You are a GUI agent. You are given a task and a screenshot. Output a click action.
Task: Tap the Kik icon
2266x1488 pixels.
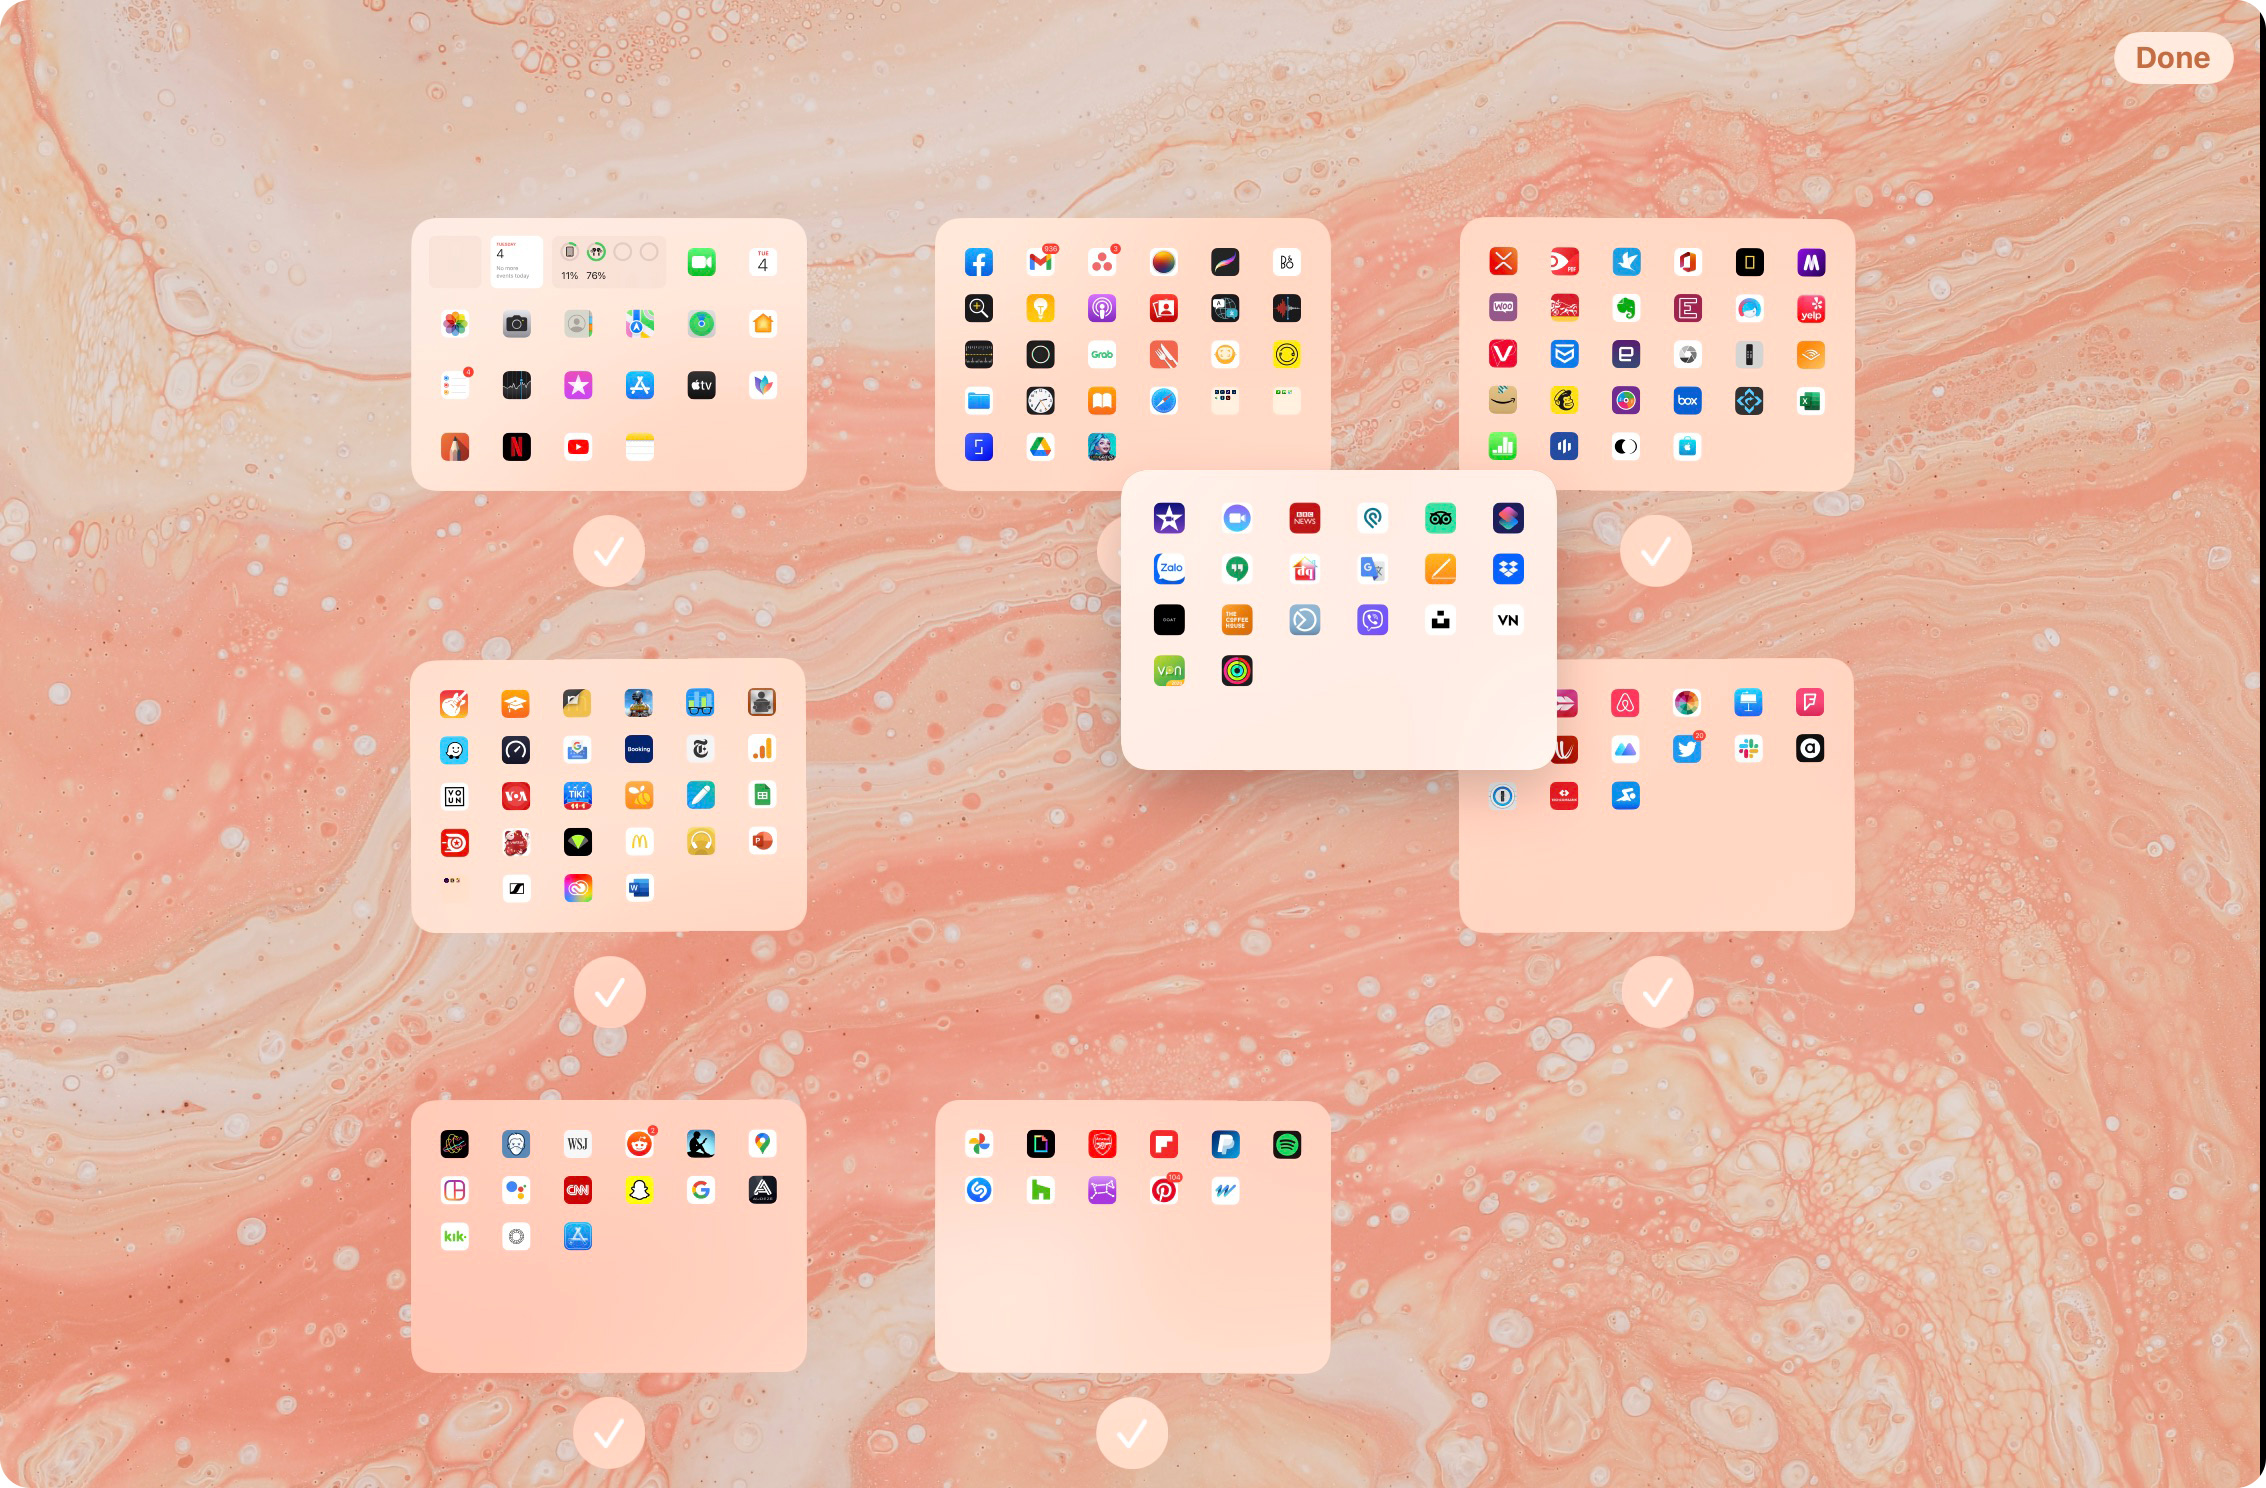(x=455, y=1237)
